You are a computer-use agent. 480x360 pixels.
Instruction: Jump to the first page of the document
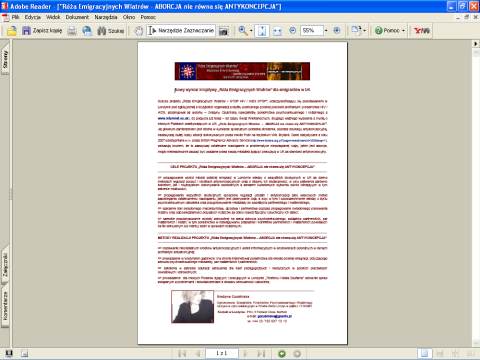(182, 354)
